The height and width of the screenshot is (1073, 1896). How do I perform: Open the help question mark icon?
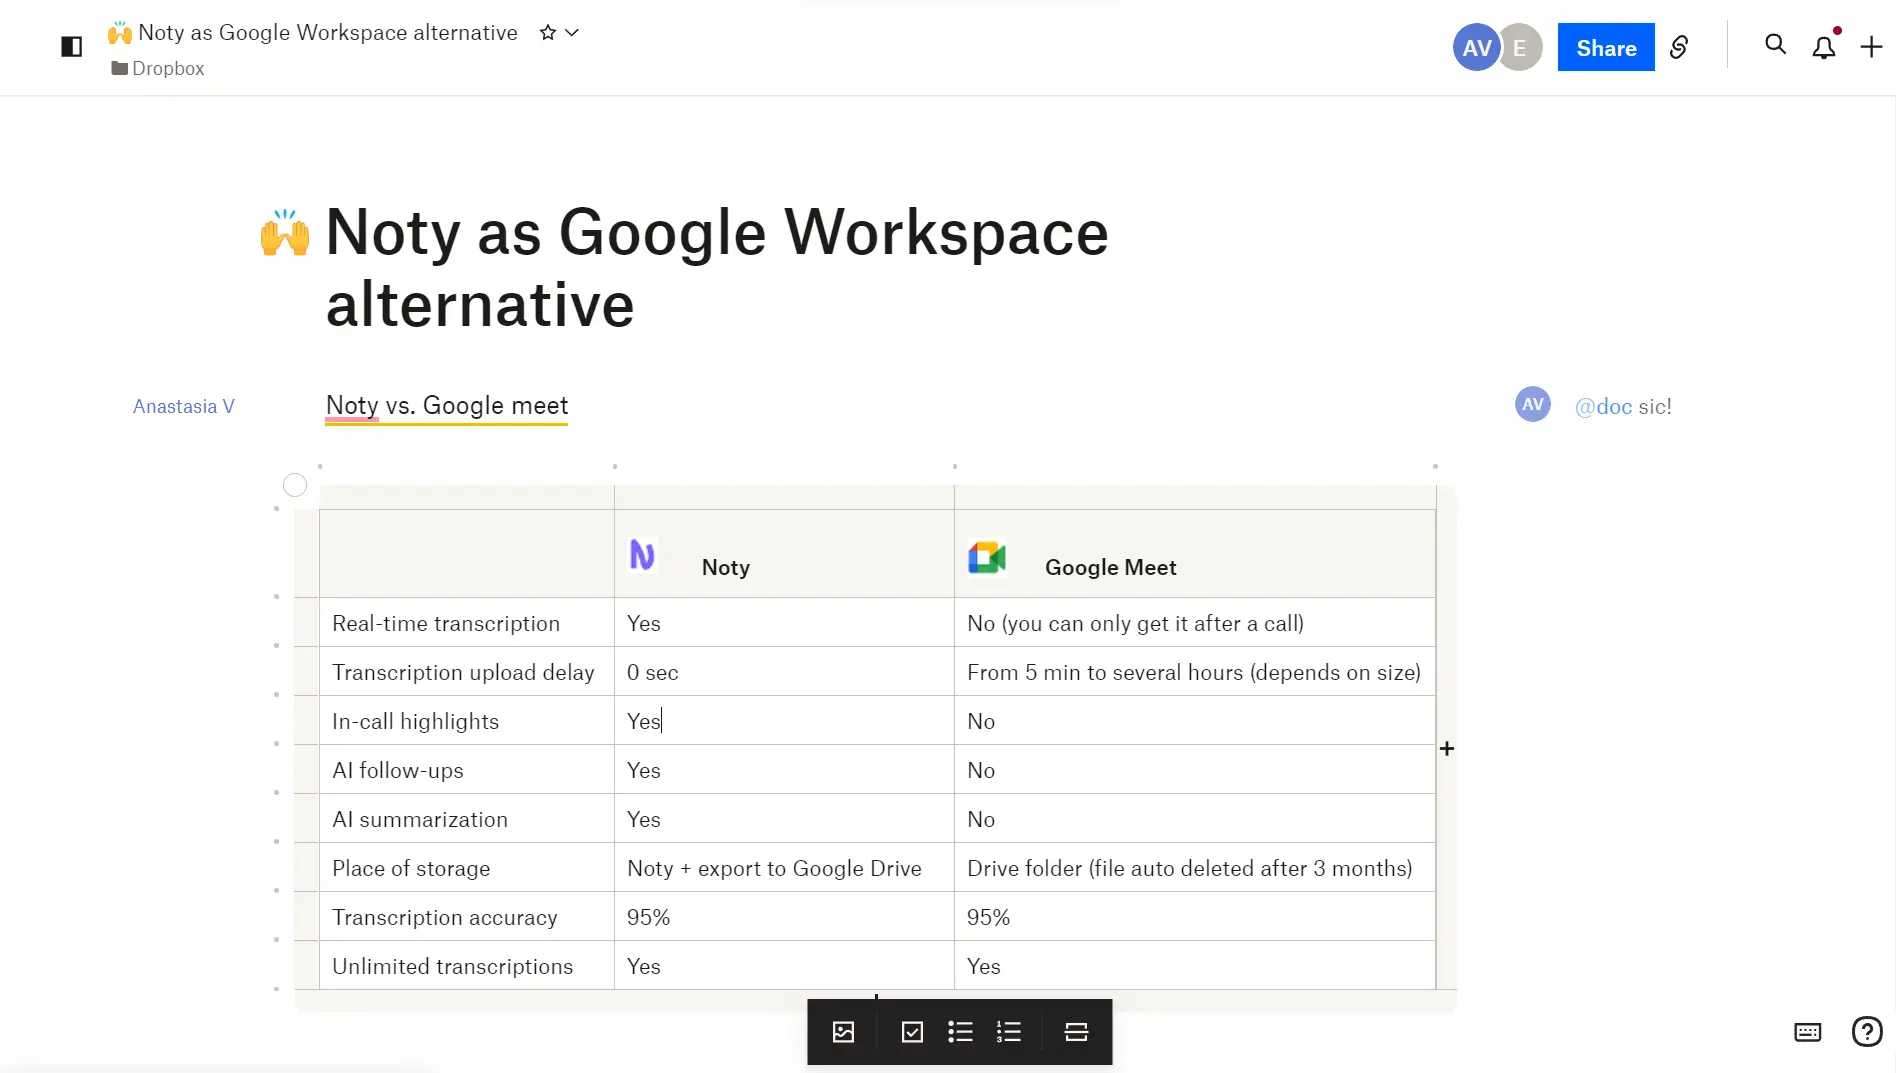pyautogui.click(x=1867, y=1031)
